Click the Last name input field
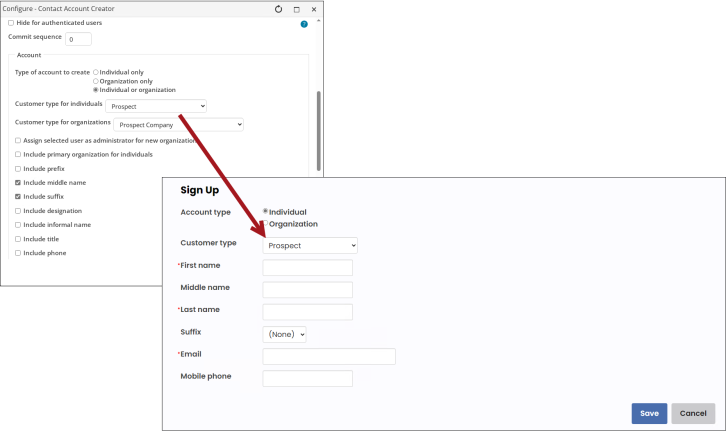This screenshot has height=431, width=726. pos(307,312)
